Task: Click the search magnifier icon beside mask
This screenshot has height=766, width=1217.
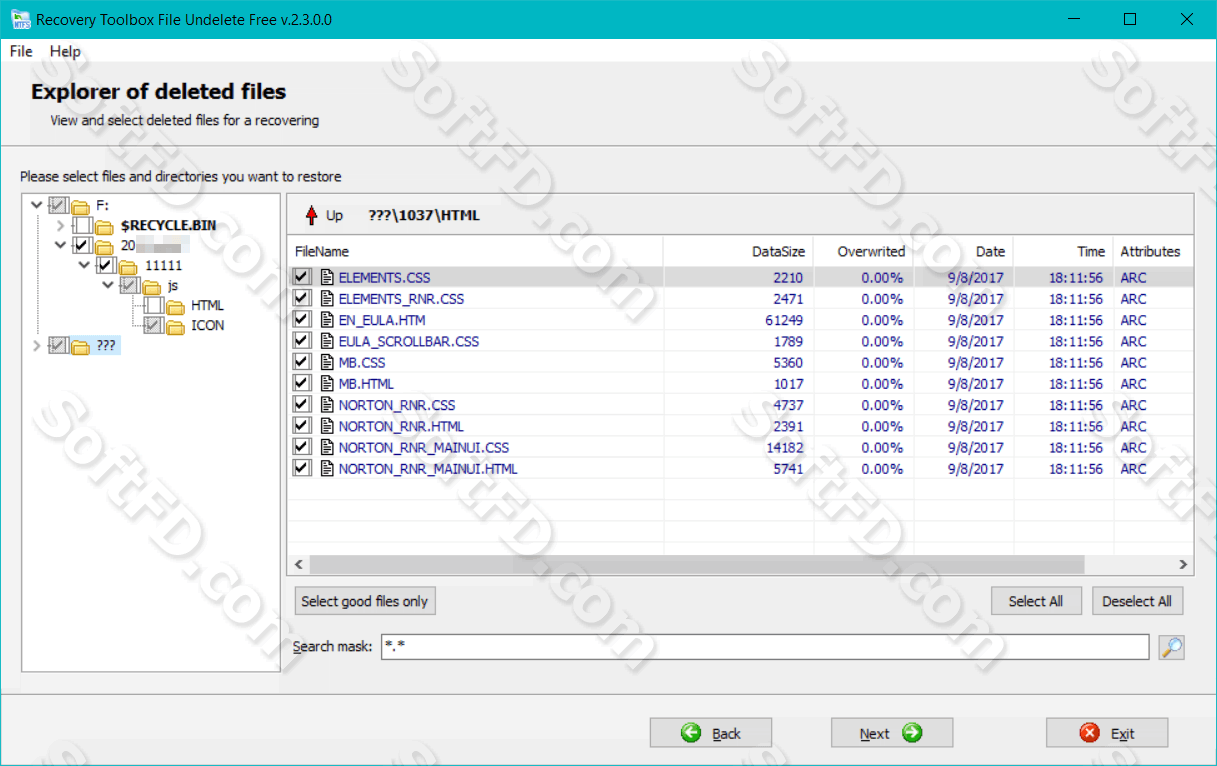Action: tap(1171, 647)
